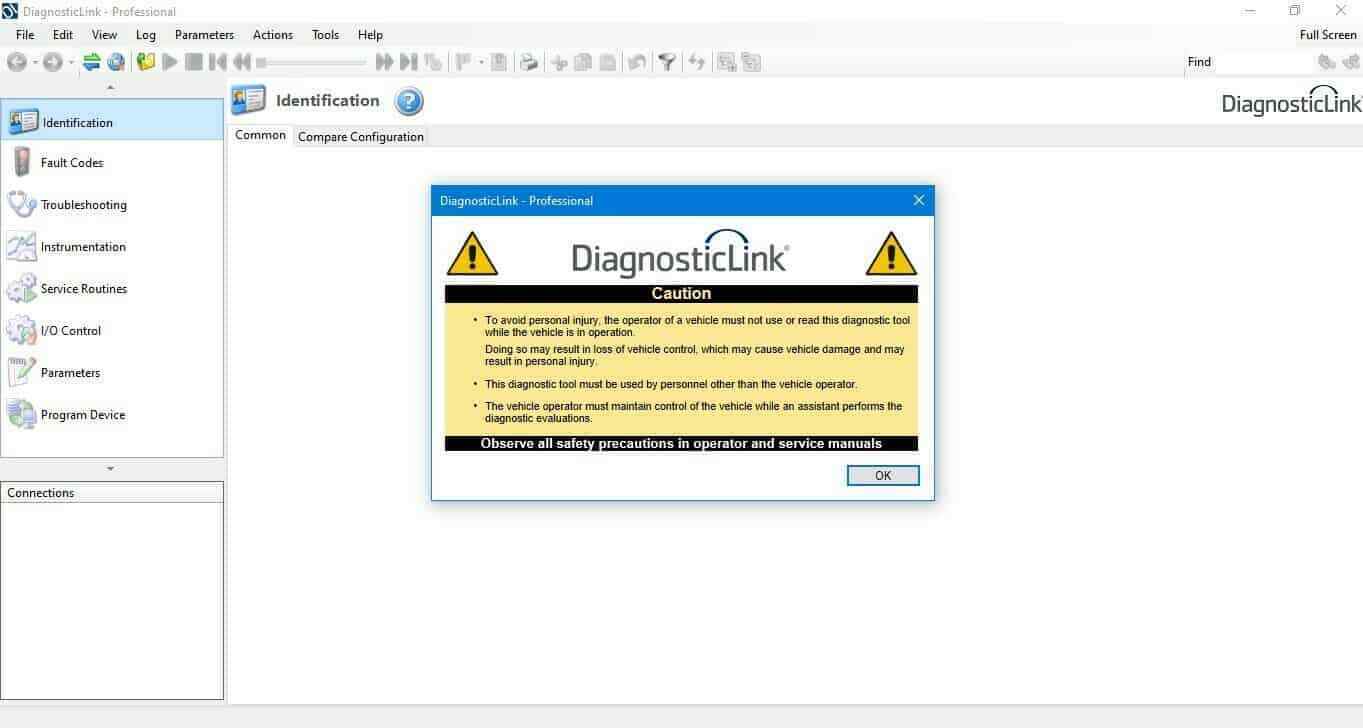Select Parameters in the sidebar
The height and width of the screenshot is (728, 1363).
coord(112,373)
